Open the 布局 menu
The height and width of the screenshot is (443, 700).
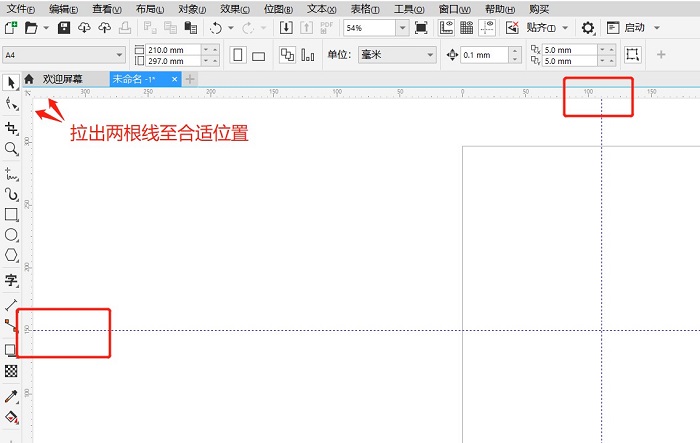pyautogui.click(x=150, y=9)
